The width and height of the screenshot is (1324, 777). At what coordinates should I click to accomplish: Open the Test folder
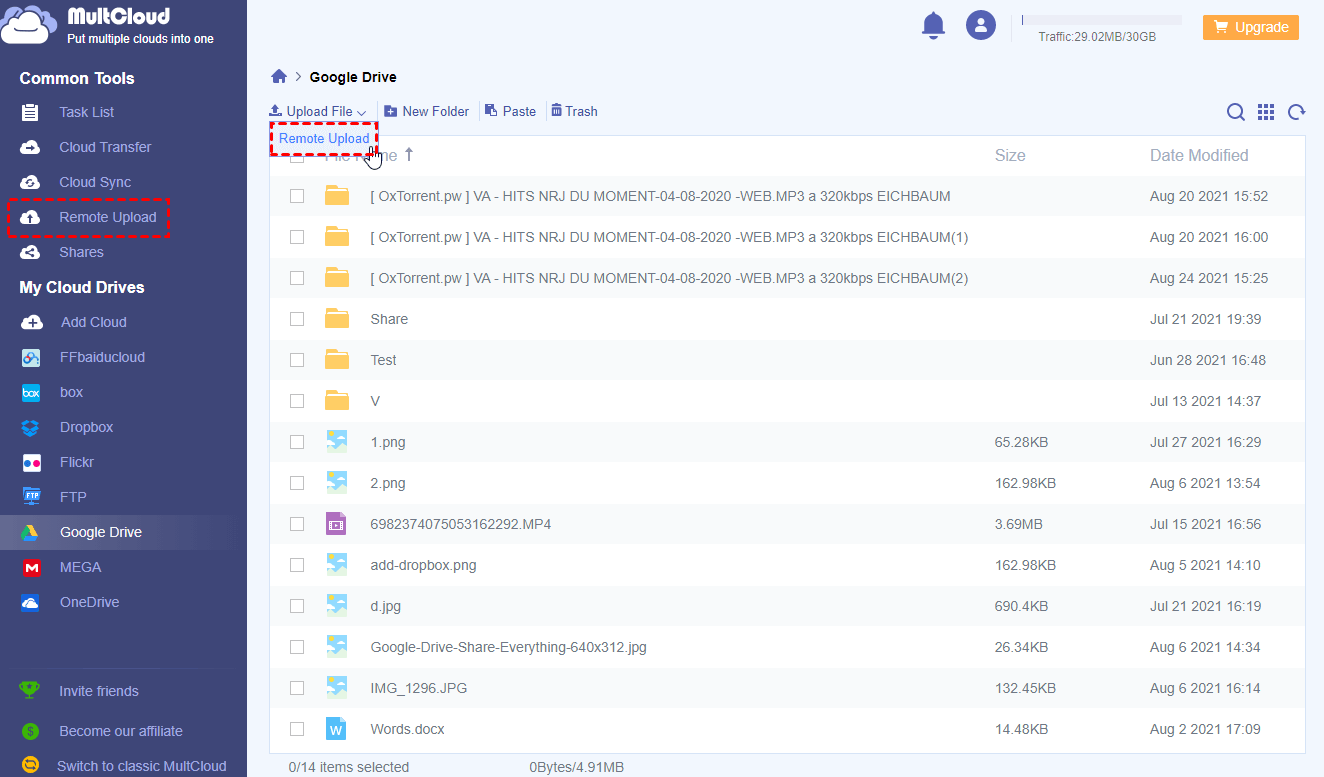click(x=383, y=360)
